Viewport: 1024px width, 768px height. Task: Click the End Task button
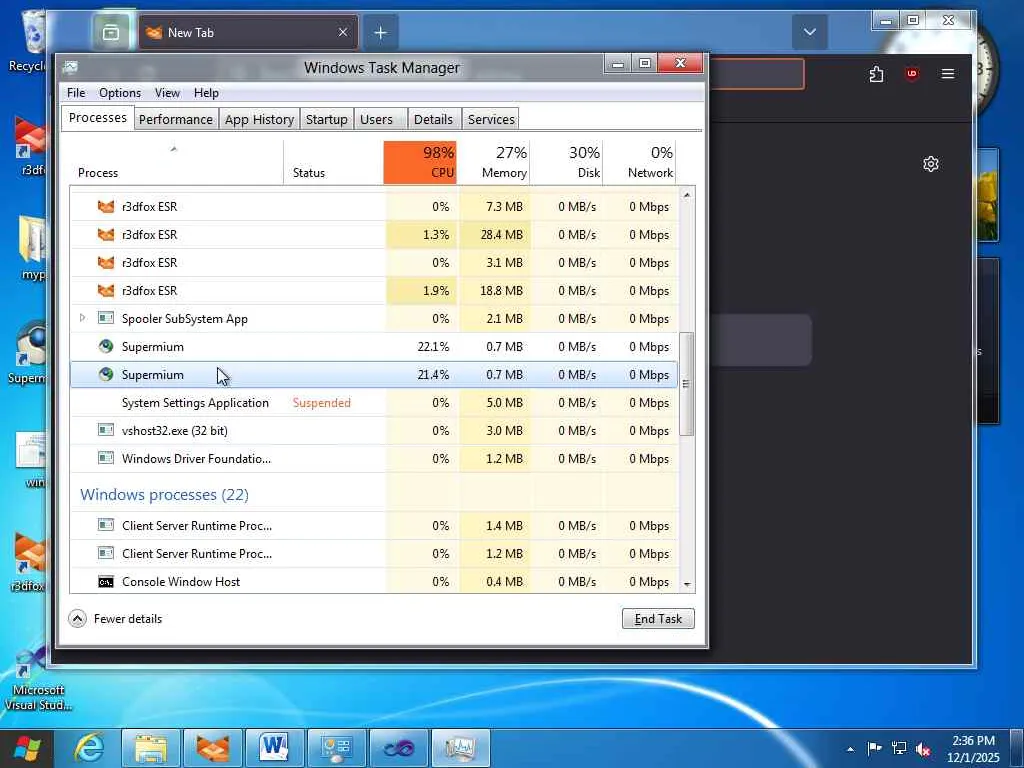(658, 618)
